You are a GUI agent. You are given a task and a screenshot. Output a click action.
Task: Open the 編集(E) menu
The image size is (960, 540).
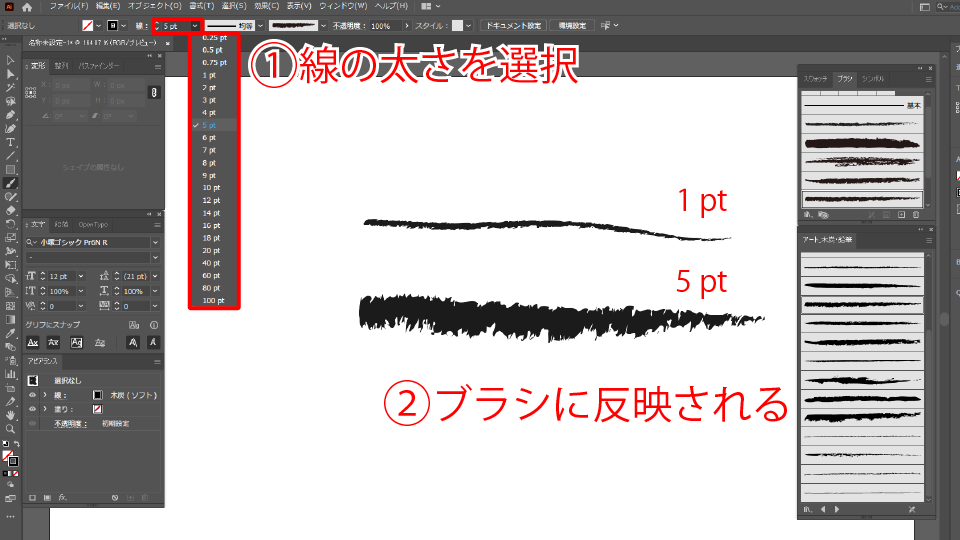coord(108,6)
